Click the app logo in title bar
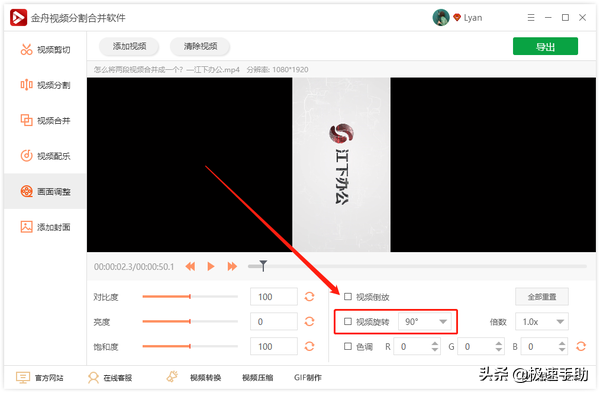 pos(18,18)
